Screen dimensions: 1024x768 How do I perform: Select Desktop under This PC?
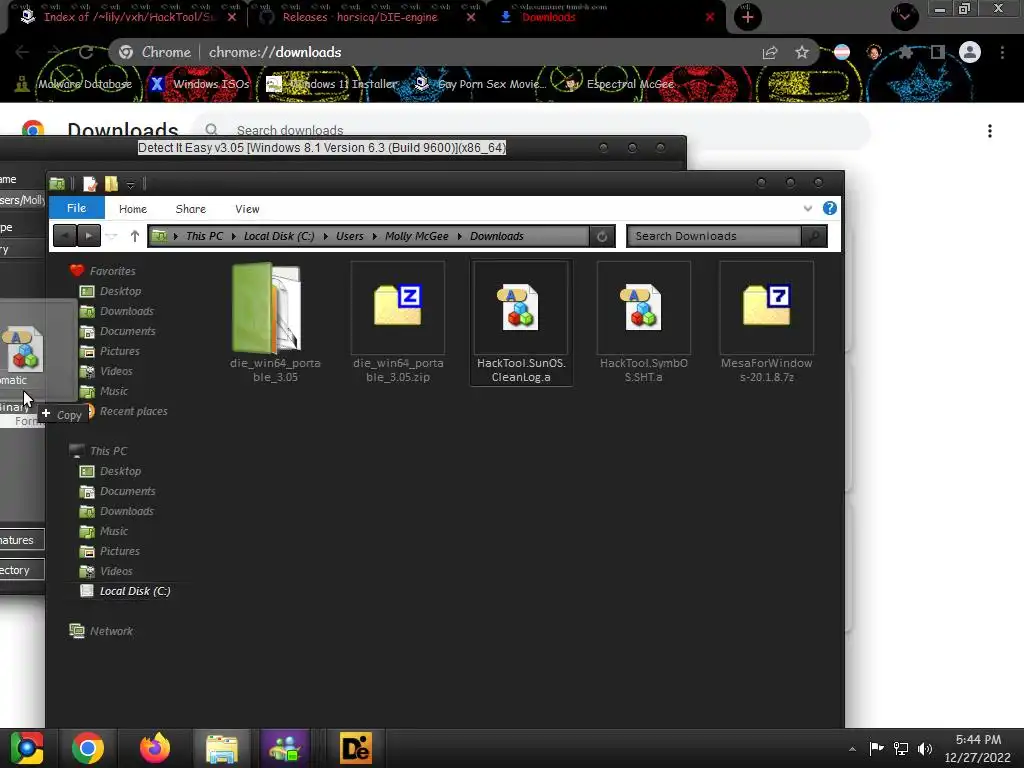120,472
